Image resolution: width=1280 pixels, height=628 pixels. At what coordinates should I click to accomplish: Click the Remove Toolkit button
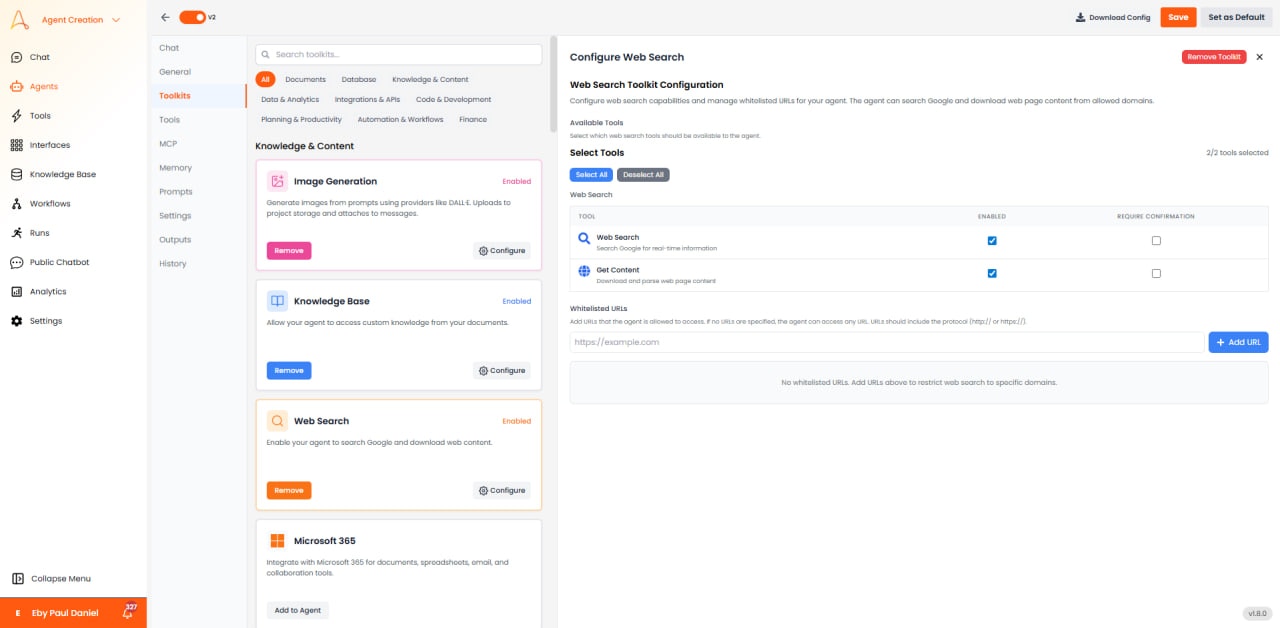click(1214, 57)
